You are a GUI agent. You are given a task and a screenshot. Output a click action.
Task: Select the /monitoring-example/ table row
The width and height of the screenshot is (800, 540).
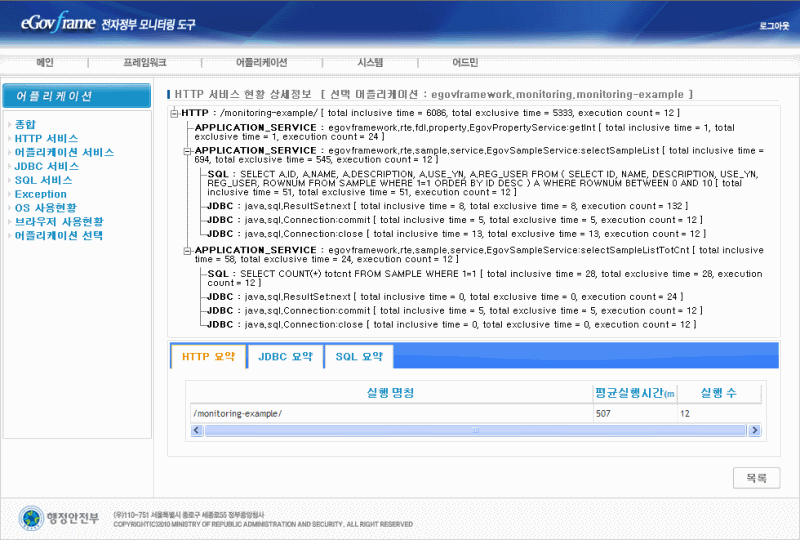(x=390, y=412)
